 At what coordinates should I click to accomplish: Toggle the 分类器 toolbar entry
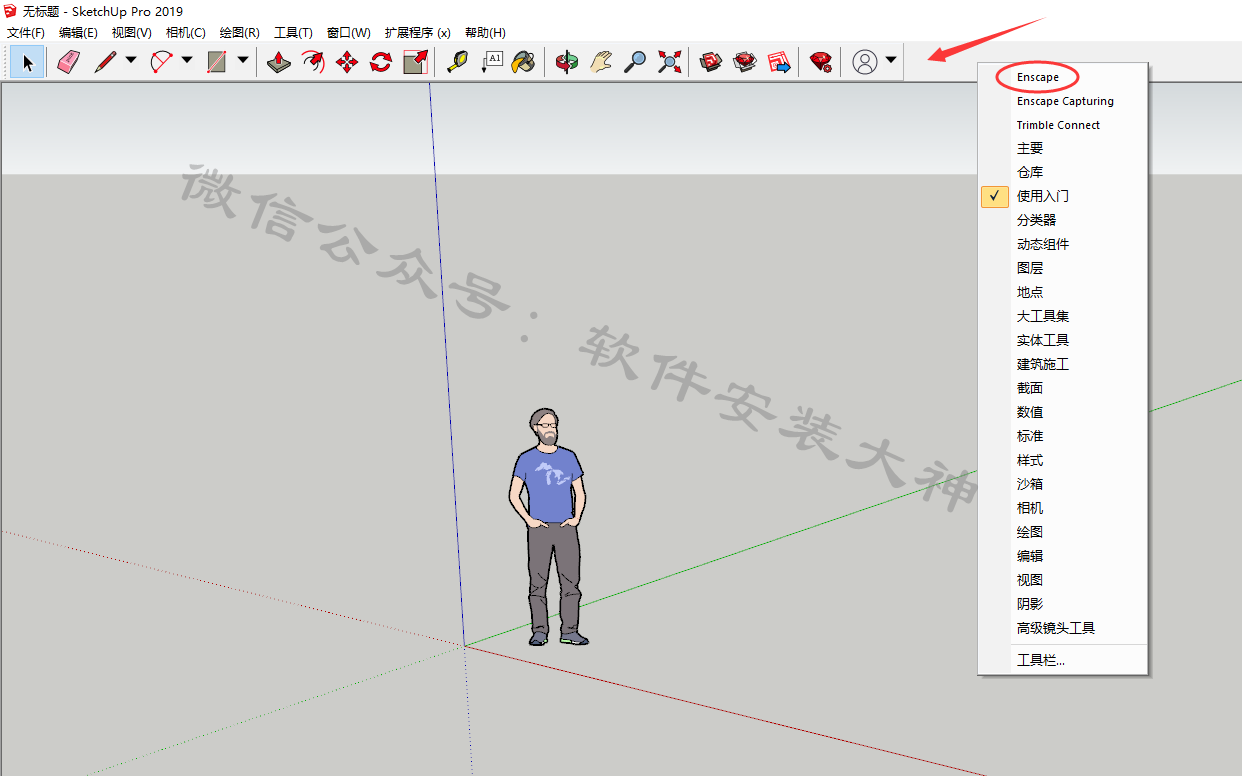click(1063, 220)
